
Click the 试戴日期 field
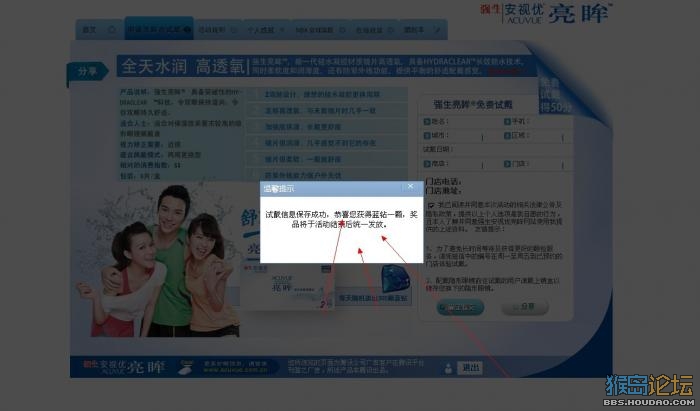click(498, 149)
